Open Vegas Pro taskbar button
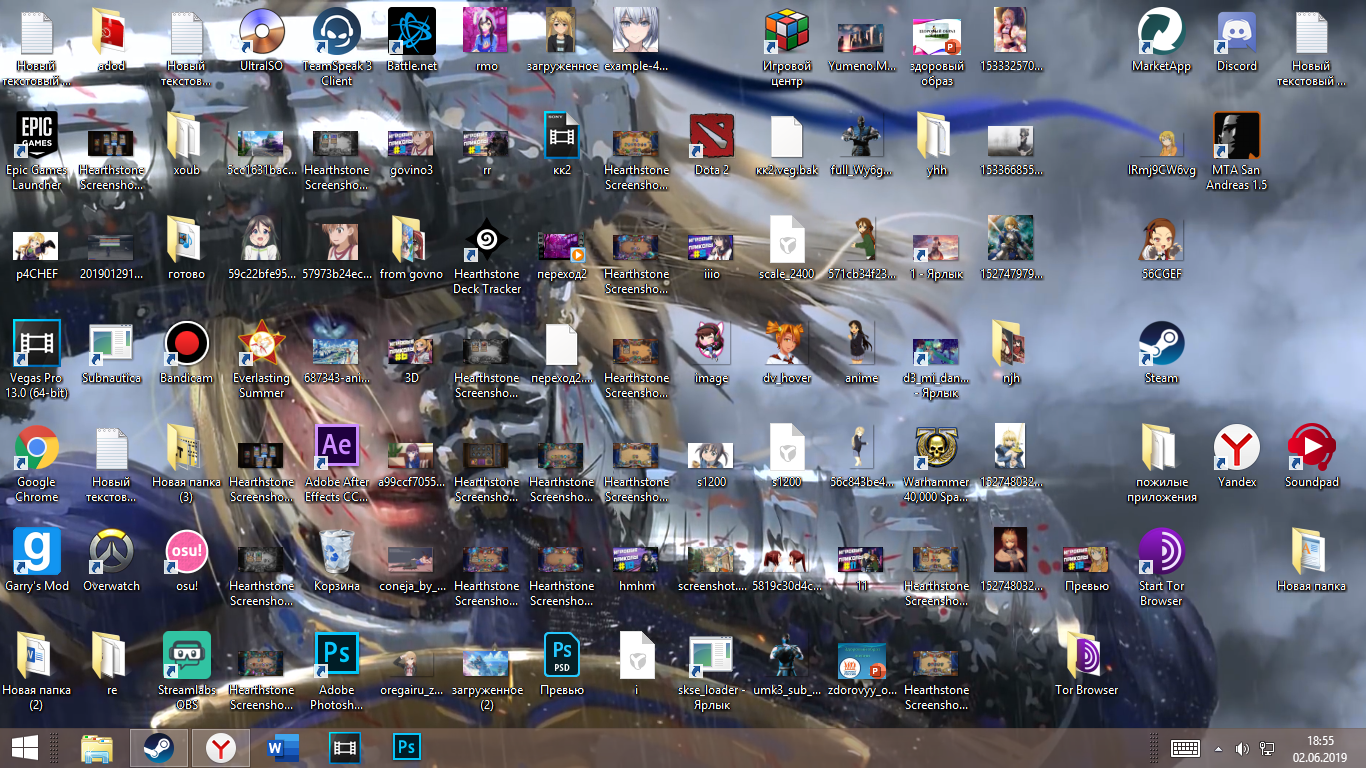The image size is (1366, 768). pos(344,747)
